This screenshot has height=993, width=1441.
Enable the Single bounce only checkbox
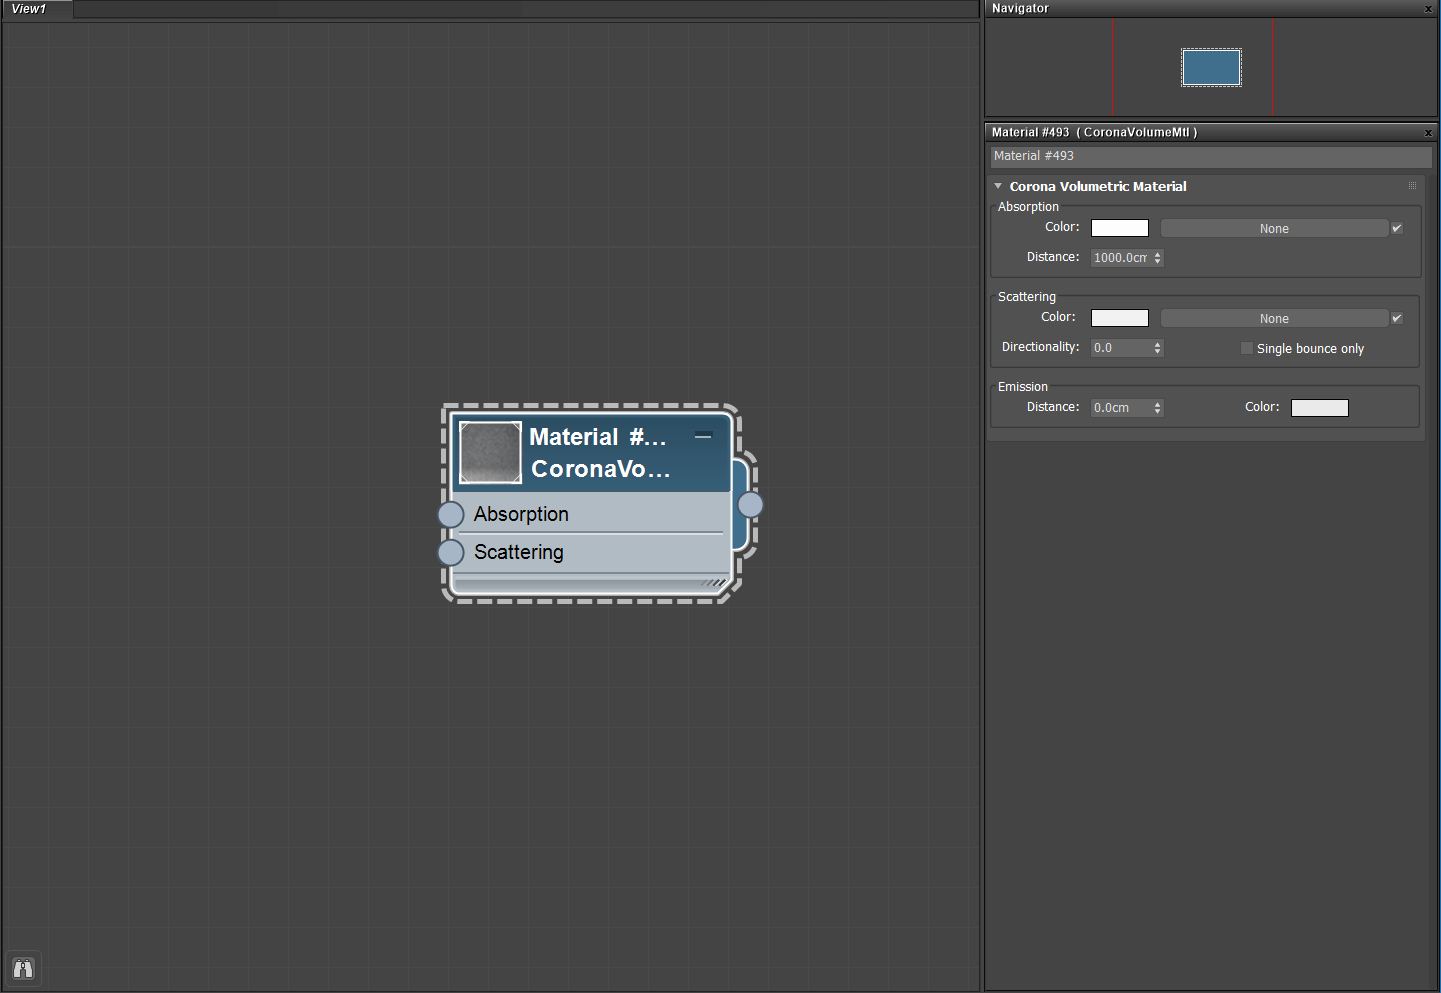(x=1247, y=348)
